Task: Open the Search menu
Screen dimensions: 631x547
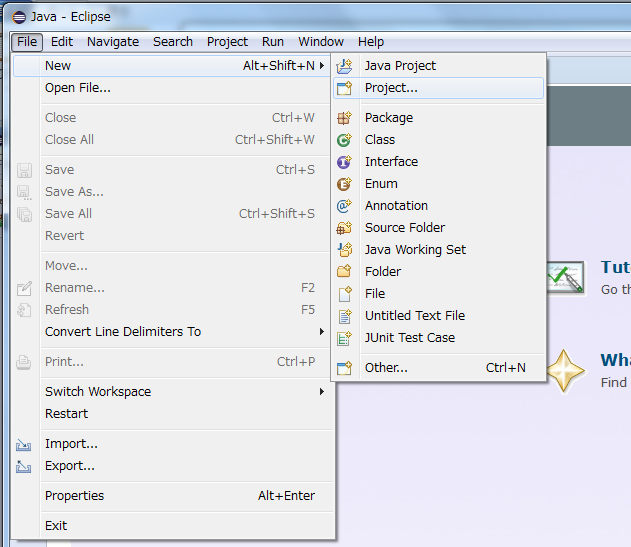Action: coord(173,42)
